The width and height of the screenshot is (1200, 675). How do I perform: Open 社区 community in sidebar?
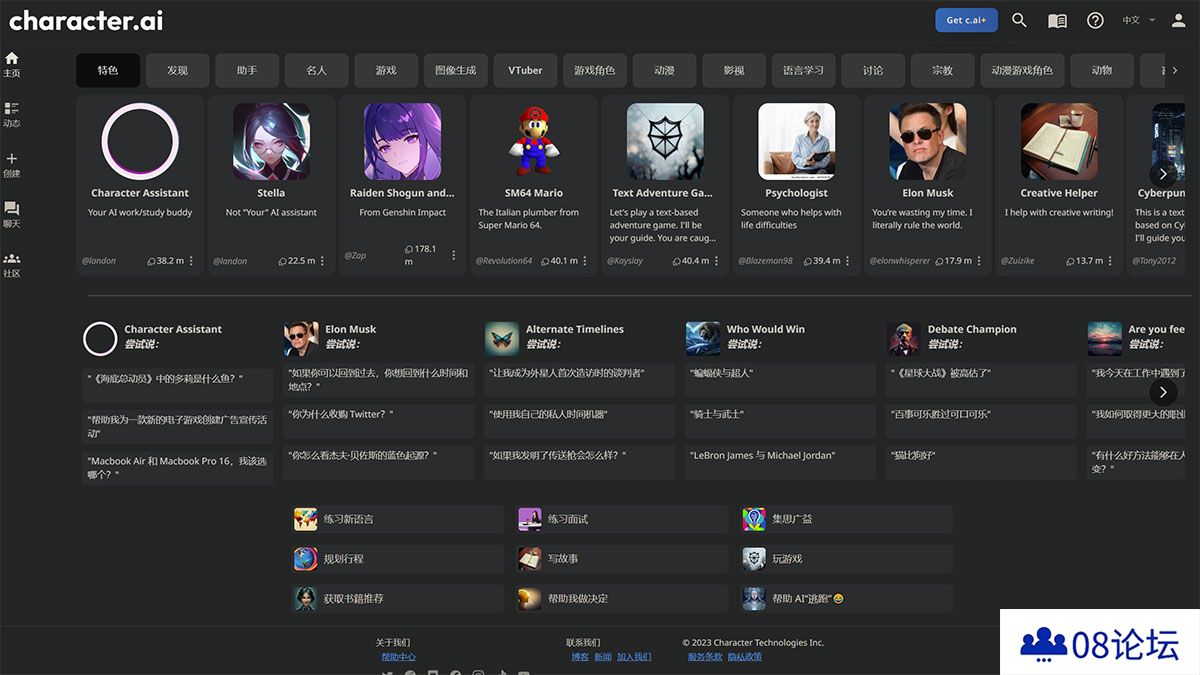point(12,265)
